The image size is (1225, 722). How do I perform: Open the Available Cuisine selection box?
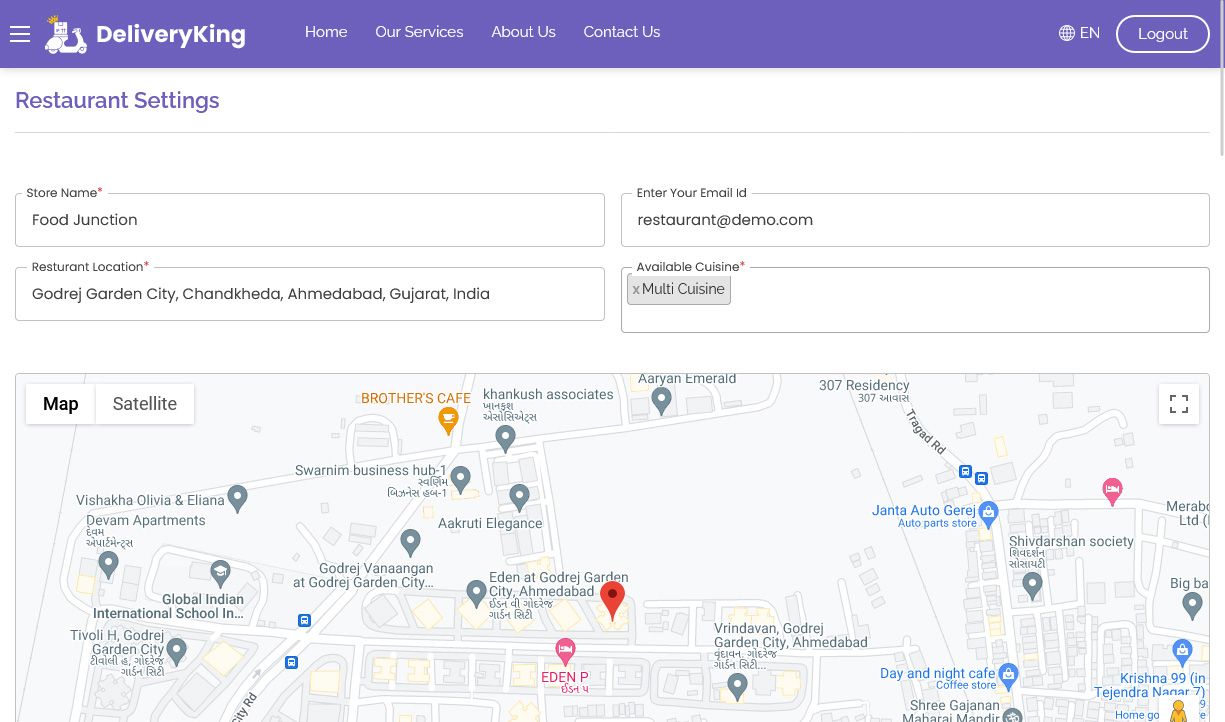coord(915,300)
